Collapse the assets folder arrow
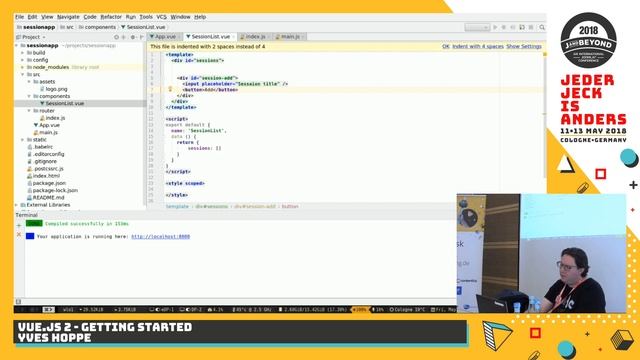Screen dimensions: 640x360 [29, 82]
